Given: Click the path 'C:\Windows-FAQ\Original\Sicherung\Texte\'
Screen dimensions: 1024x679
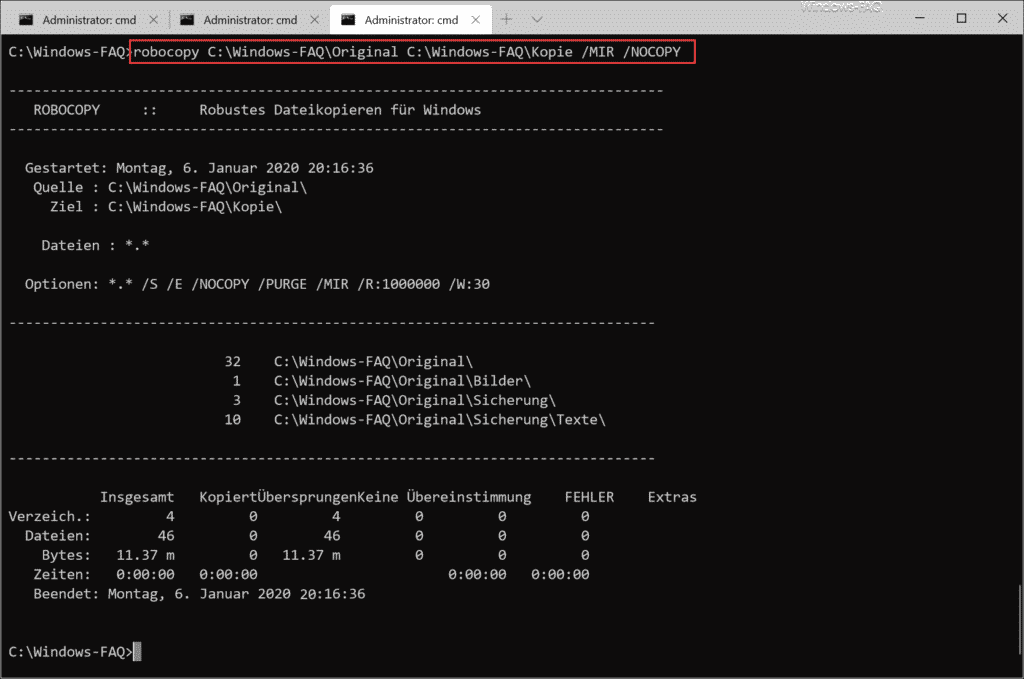Looking at the screenshot, I should pyautogui.click(x=440, y=420).
